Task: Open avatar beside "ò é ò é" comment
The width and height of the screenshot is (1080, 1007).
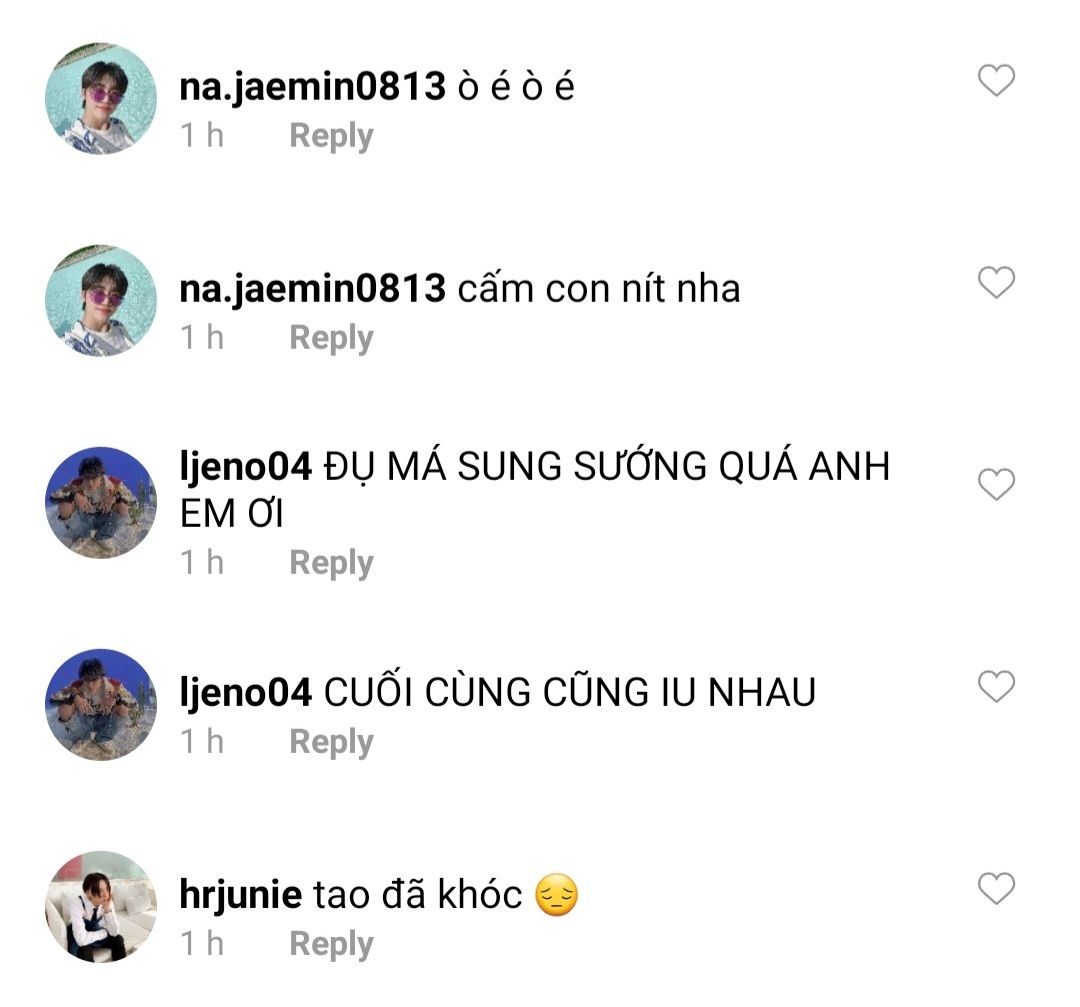Action: pos(101,99)
